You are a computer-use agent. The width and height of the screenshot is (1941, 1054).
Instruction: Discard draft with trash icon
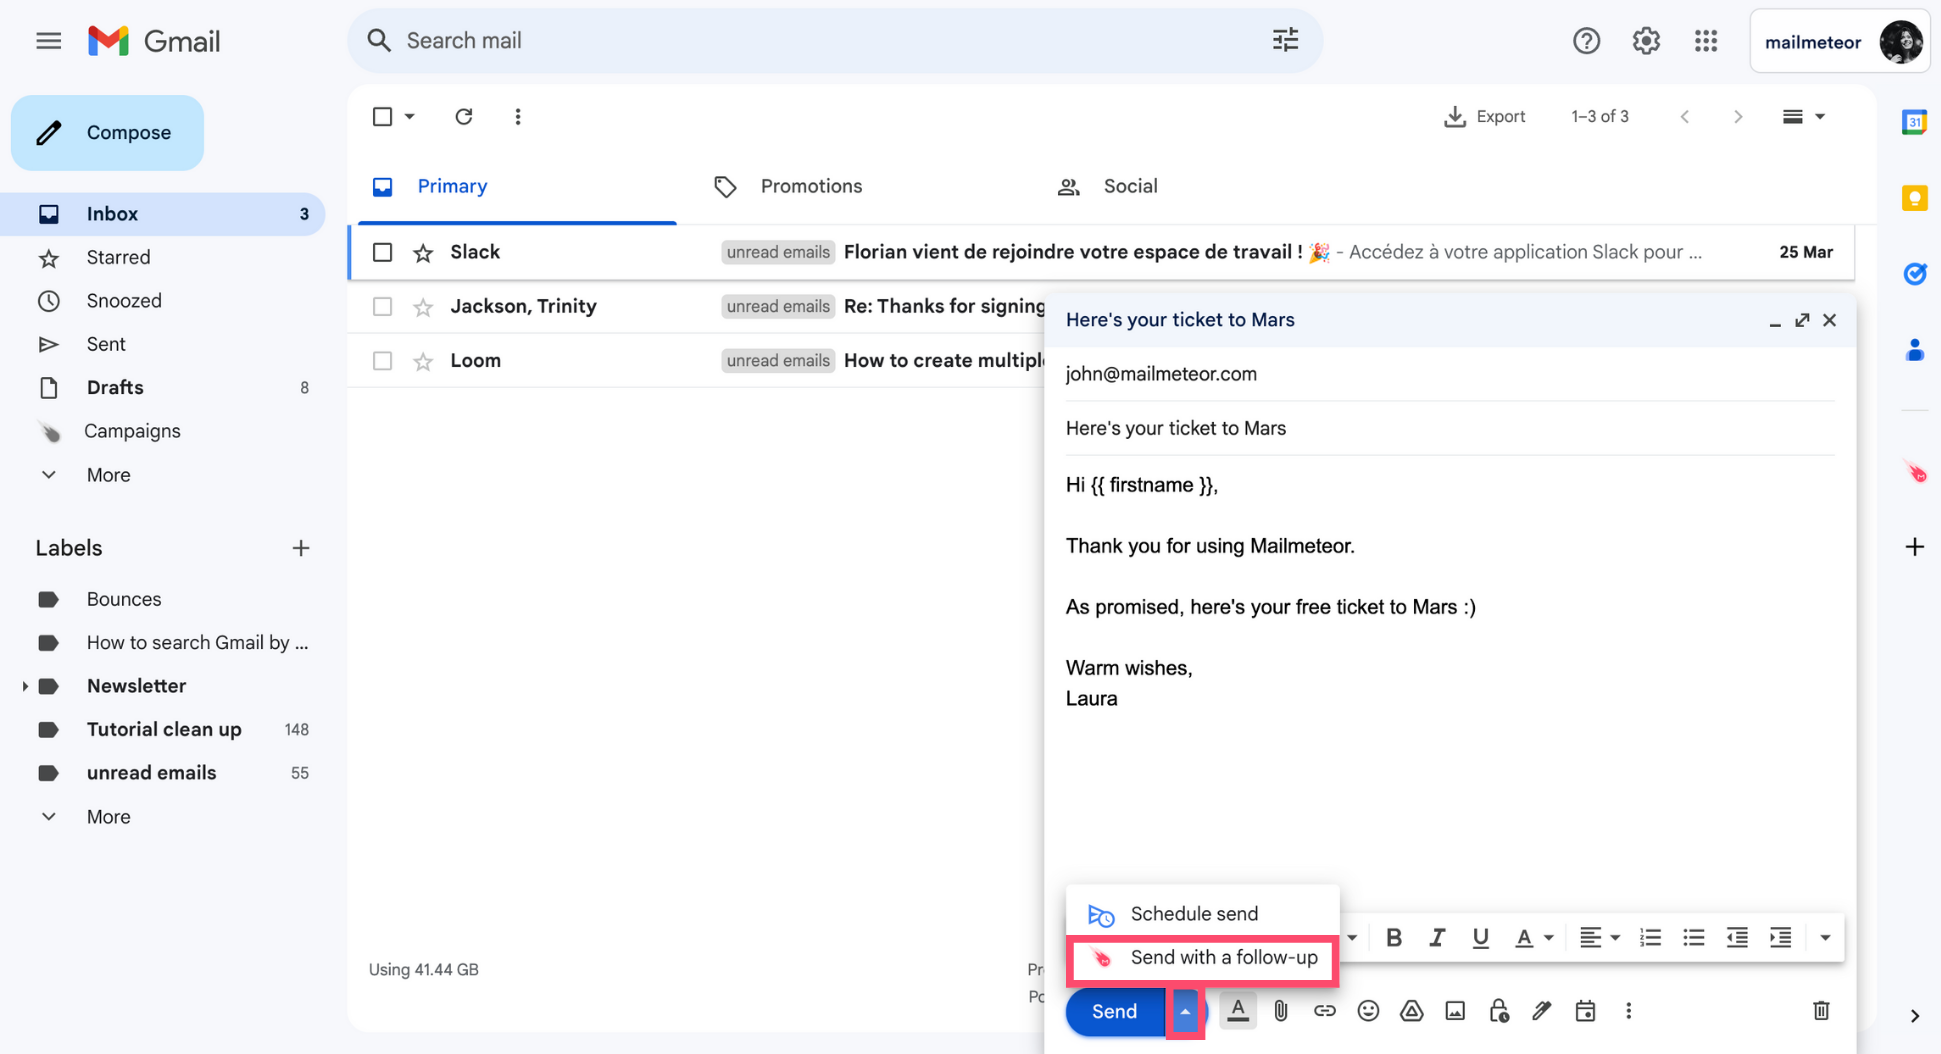coord(1821,1011)
